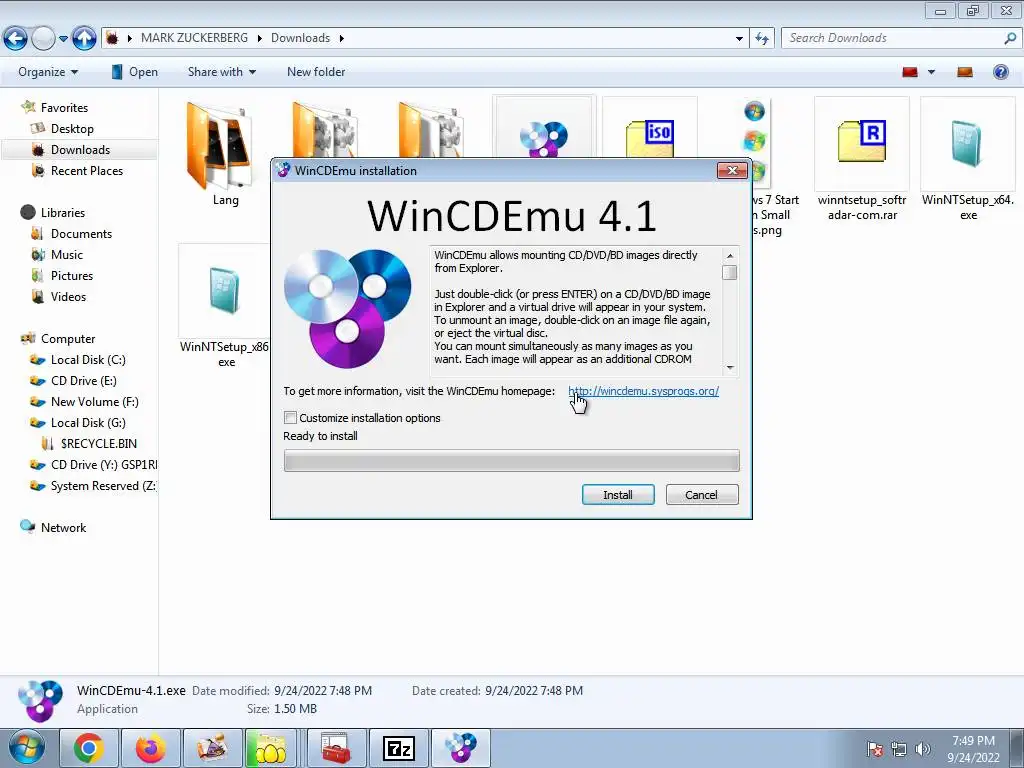Select Network in navigation pane
Viewport: 1024px width, 768px height.
(x=63, y=528)
